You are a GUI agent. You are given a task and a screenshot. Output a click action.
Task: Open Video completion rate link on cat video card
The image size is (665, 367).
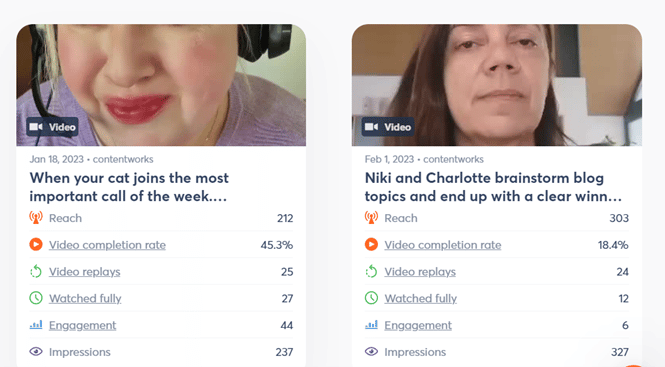tap(107, 245)
